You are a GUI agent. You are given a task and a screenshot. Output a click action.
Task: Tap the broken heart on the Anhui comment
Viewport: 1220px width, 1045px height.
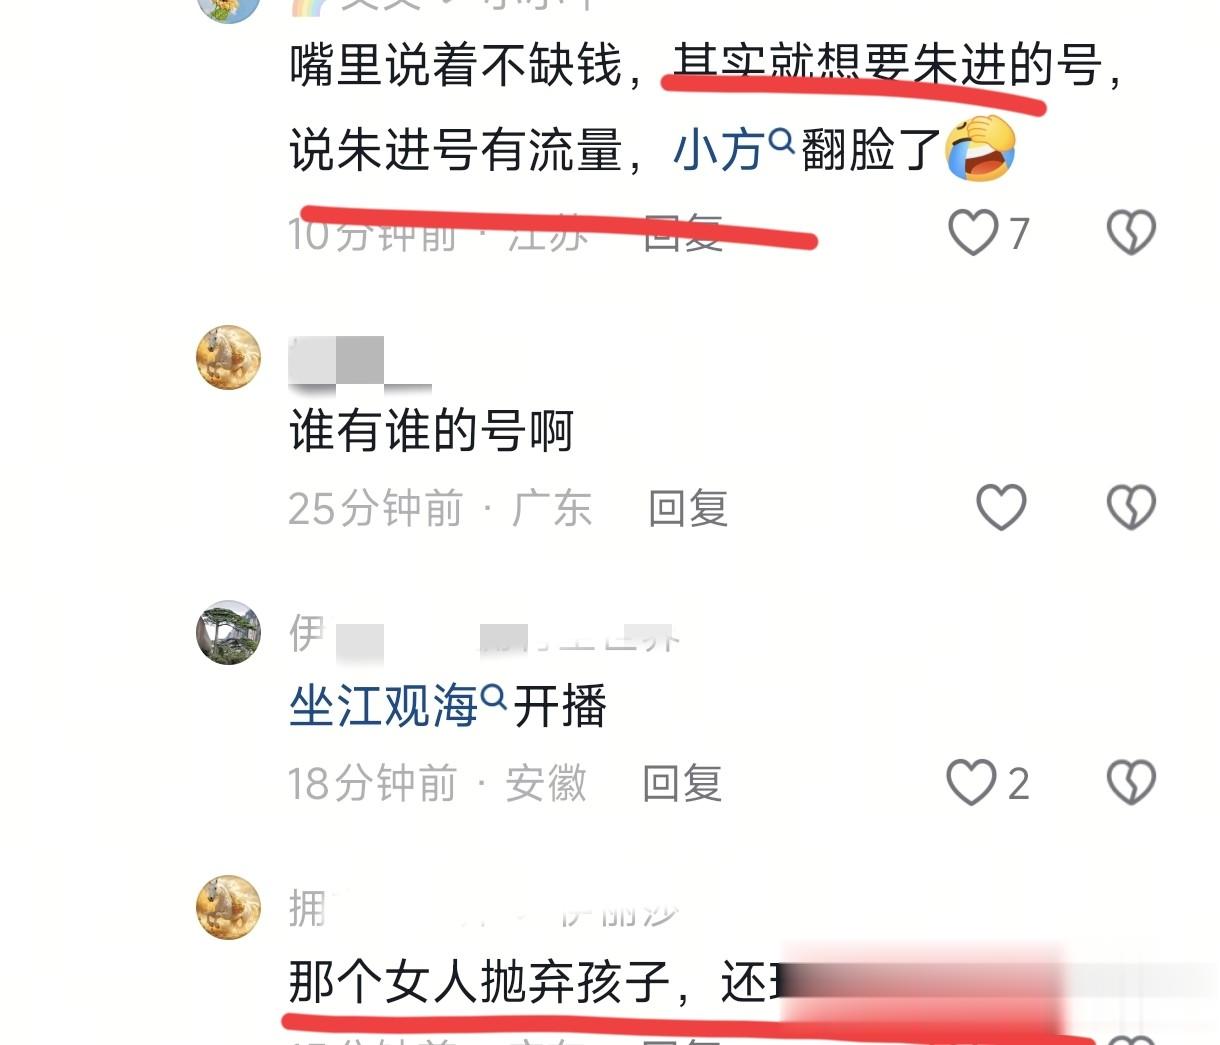tap(1131, 782)
